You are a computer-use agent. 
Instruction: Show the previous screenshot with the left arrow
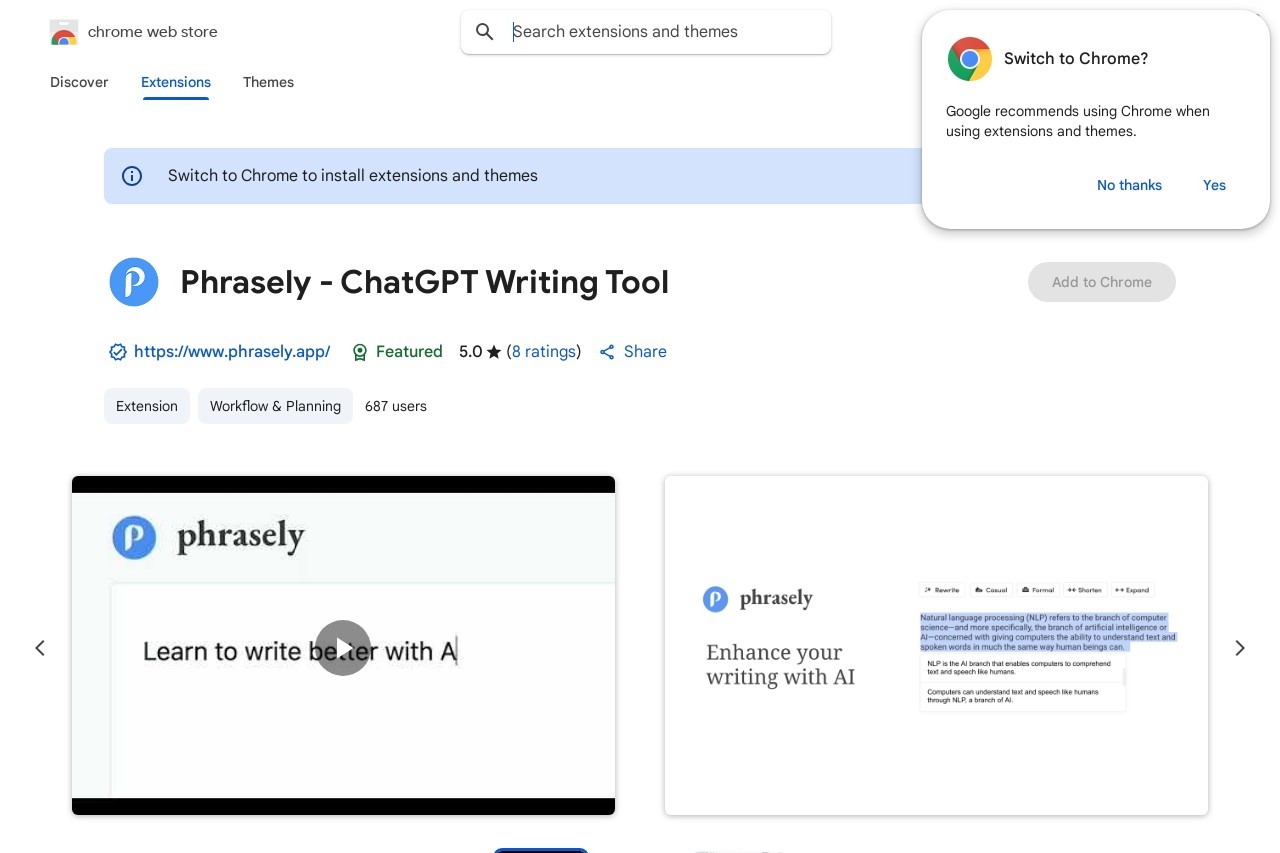click(x=40, y=648)
